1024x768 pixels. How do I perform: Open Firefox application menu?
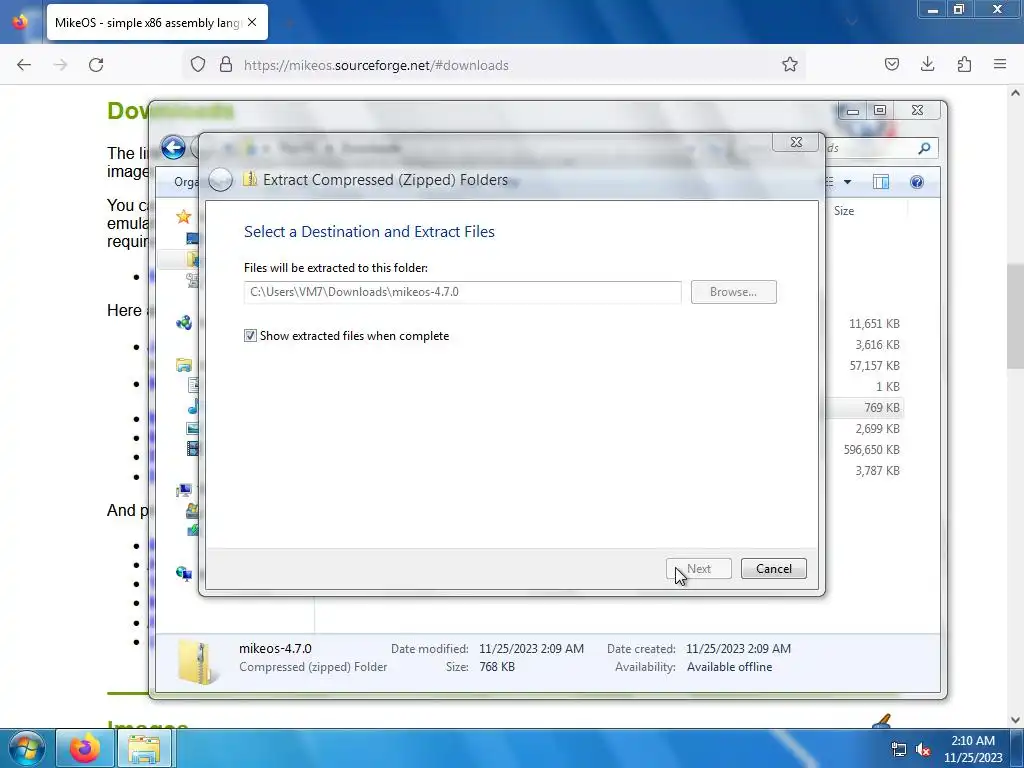(1000, 65)
